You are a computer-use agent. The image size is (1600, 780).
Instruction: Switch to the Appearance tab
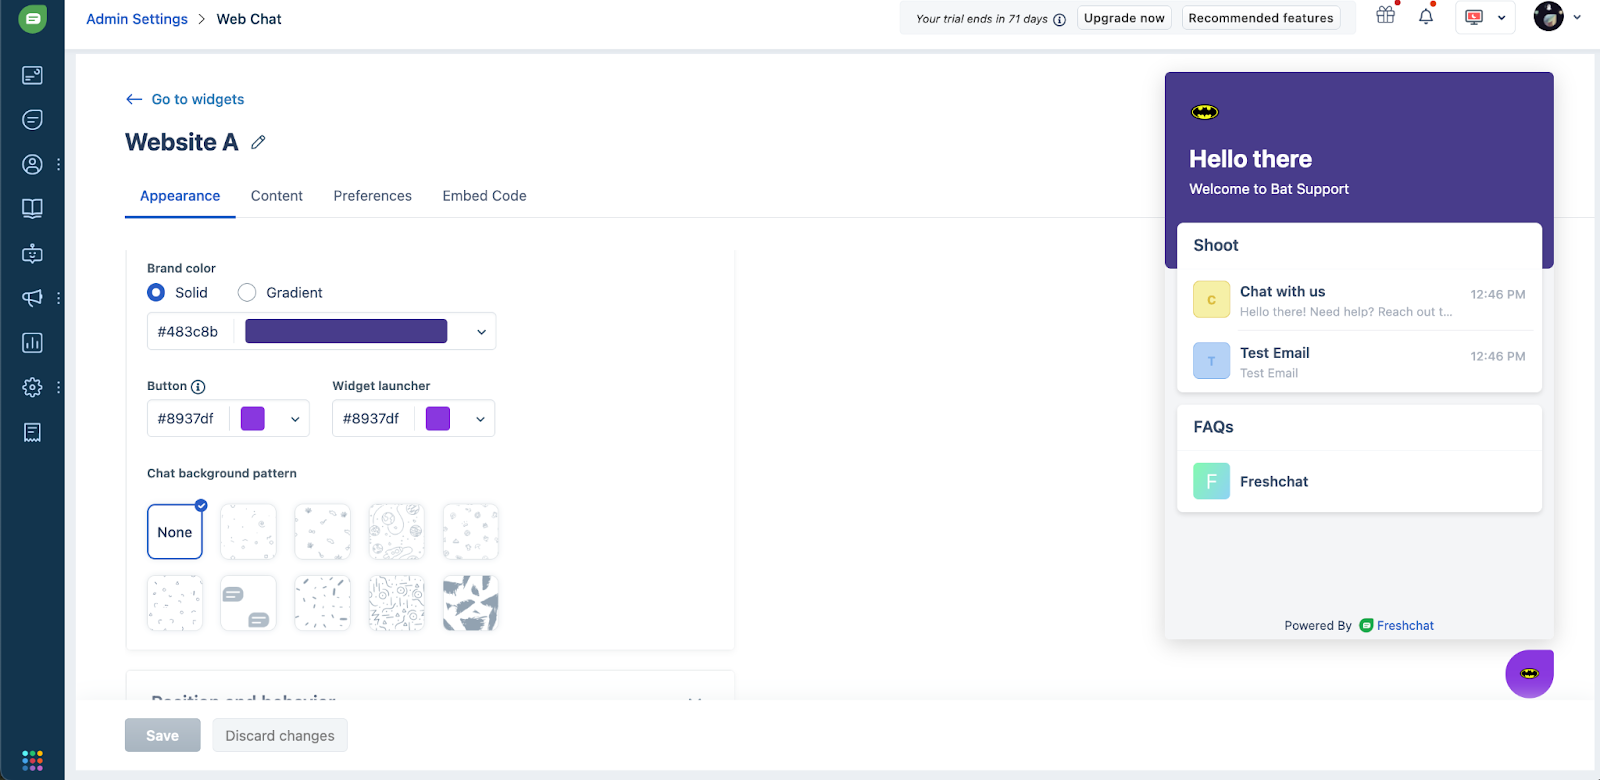pos(180,196)
